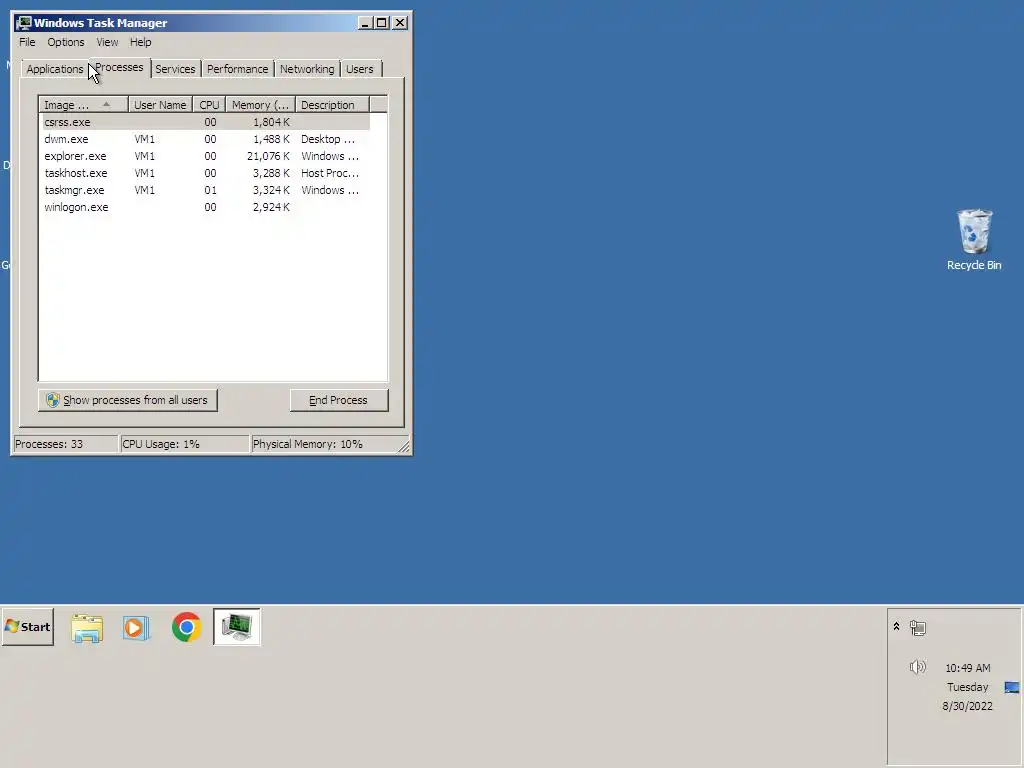Open the Options menu
This screenshot has height=768, width=1024.
coord(65,42)
